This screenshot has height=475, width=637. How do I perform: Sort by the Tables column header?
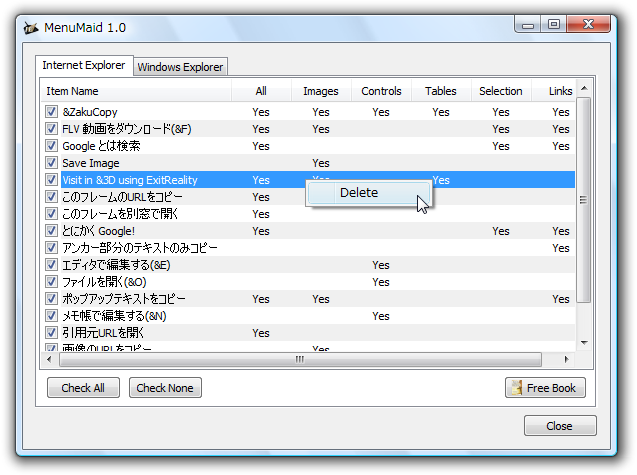tap(441, 91)
